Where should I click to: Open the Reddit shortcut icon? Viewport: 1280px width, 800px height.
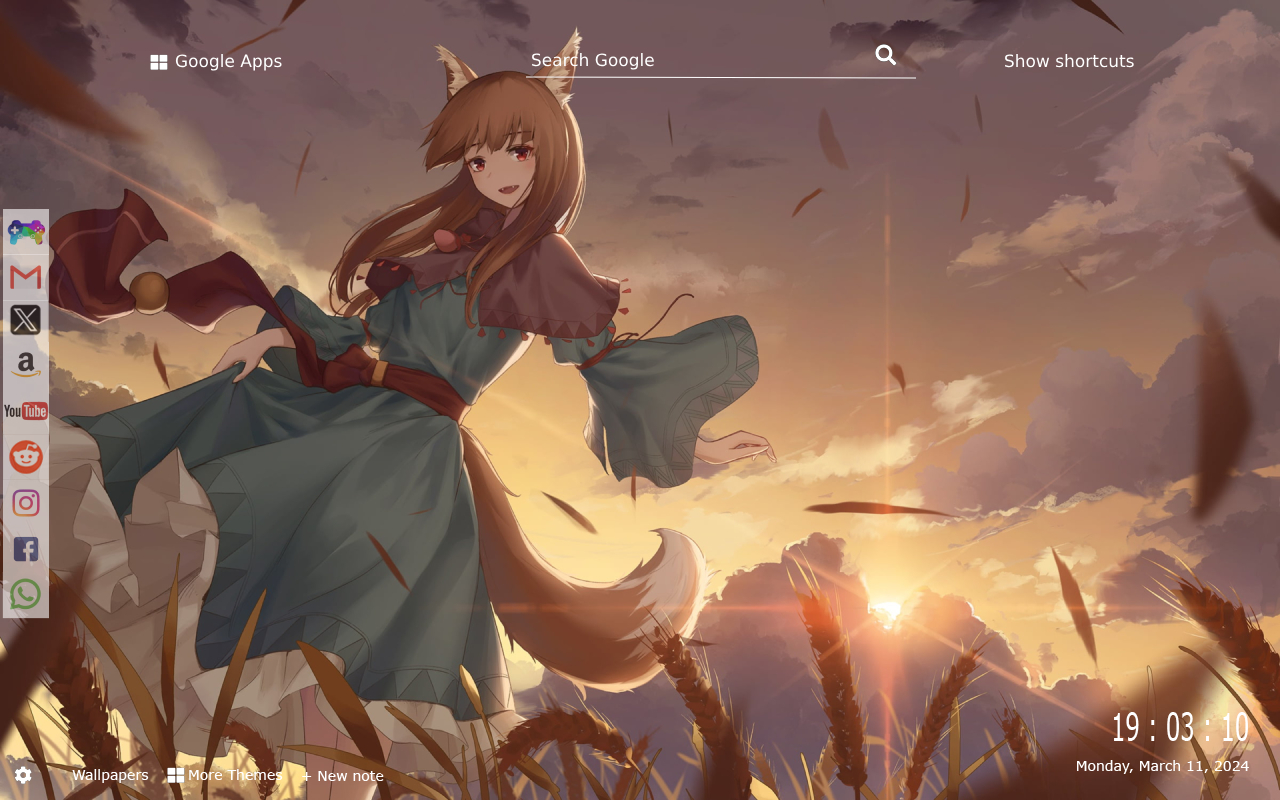point(26,457)
